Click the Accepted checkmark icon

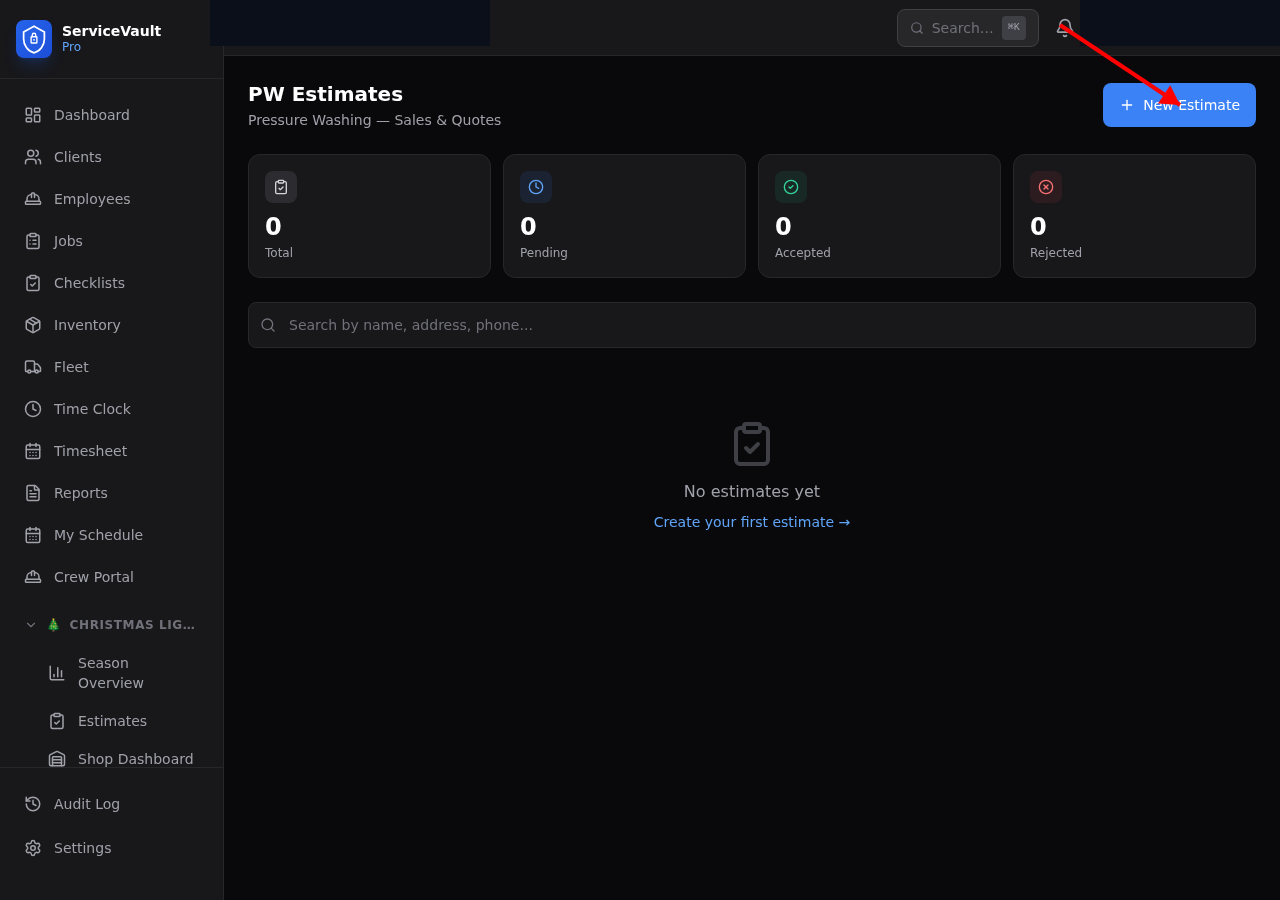click(x=791, y=187)
